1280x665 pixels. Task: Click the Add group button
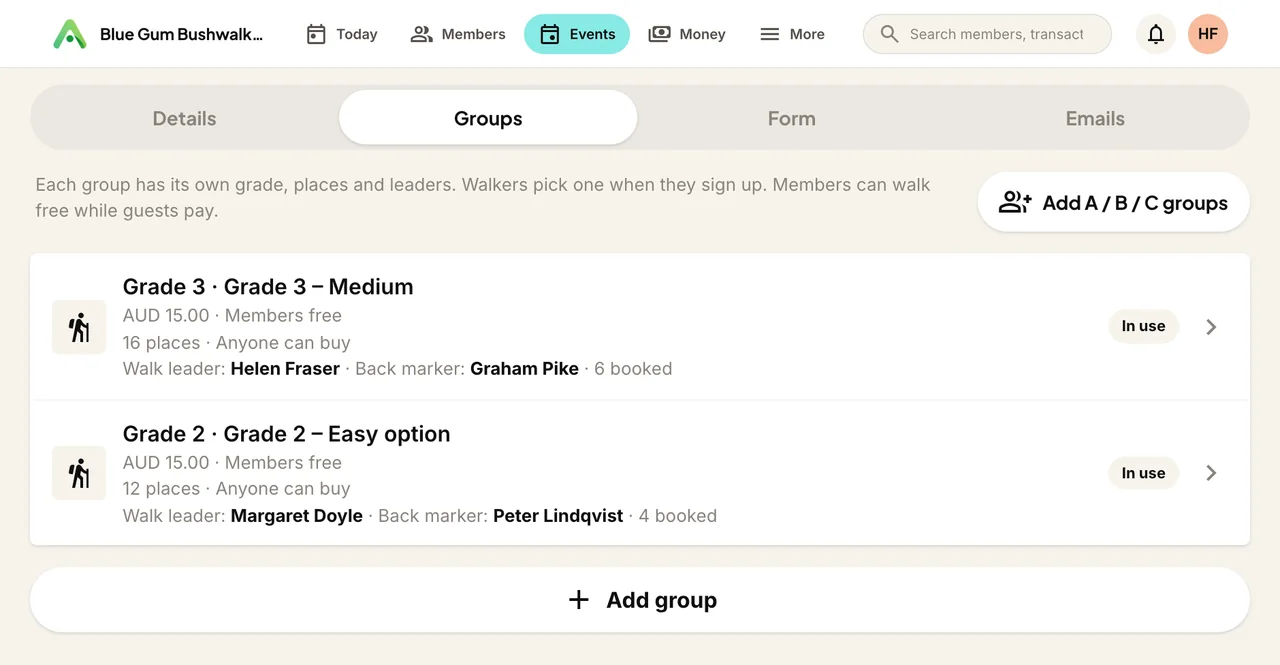click(x=640, y=600)
